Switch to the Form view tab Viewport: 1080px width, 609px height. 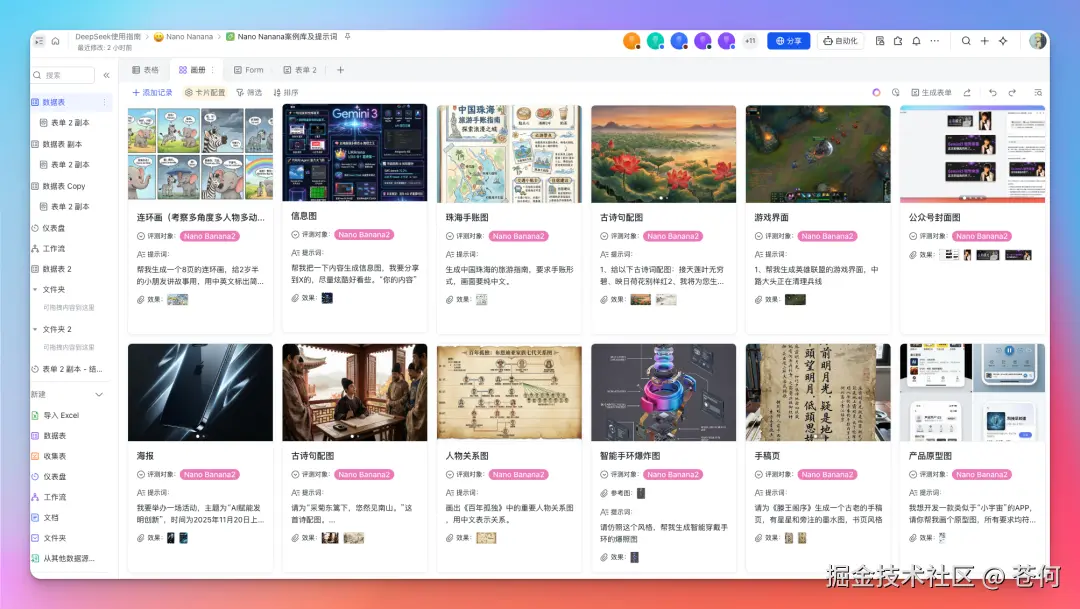(x=249, y=70)
